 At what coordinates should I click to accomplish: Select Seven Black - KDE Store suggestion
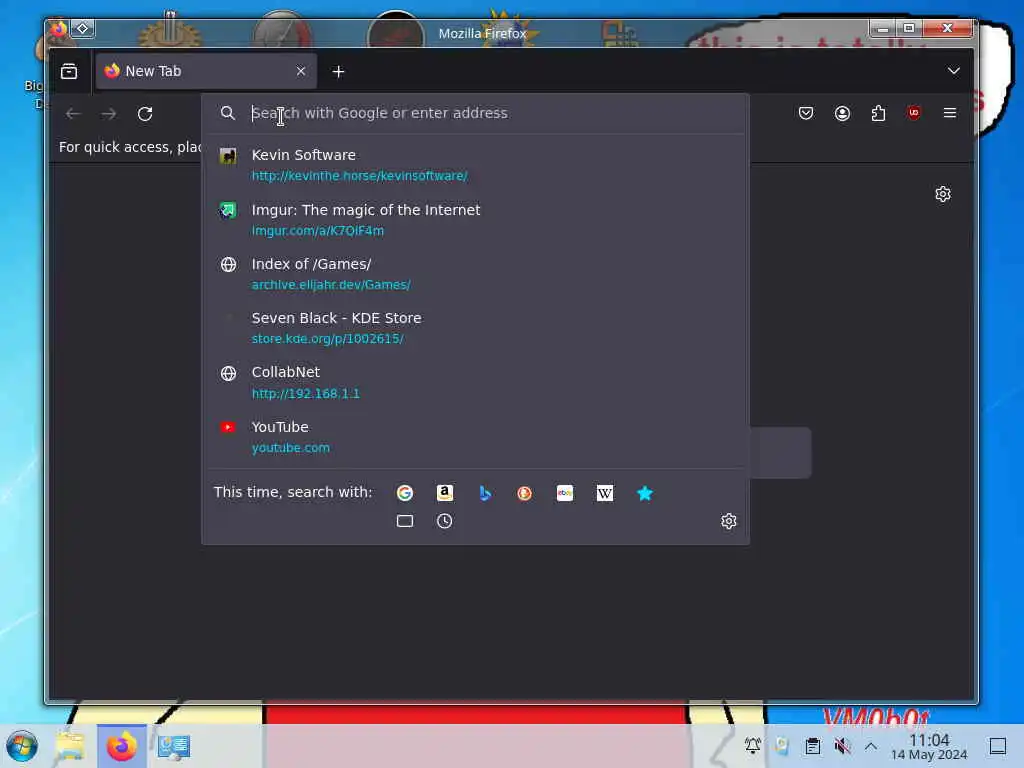[475, 328]
